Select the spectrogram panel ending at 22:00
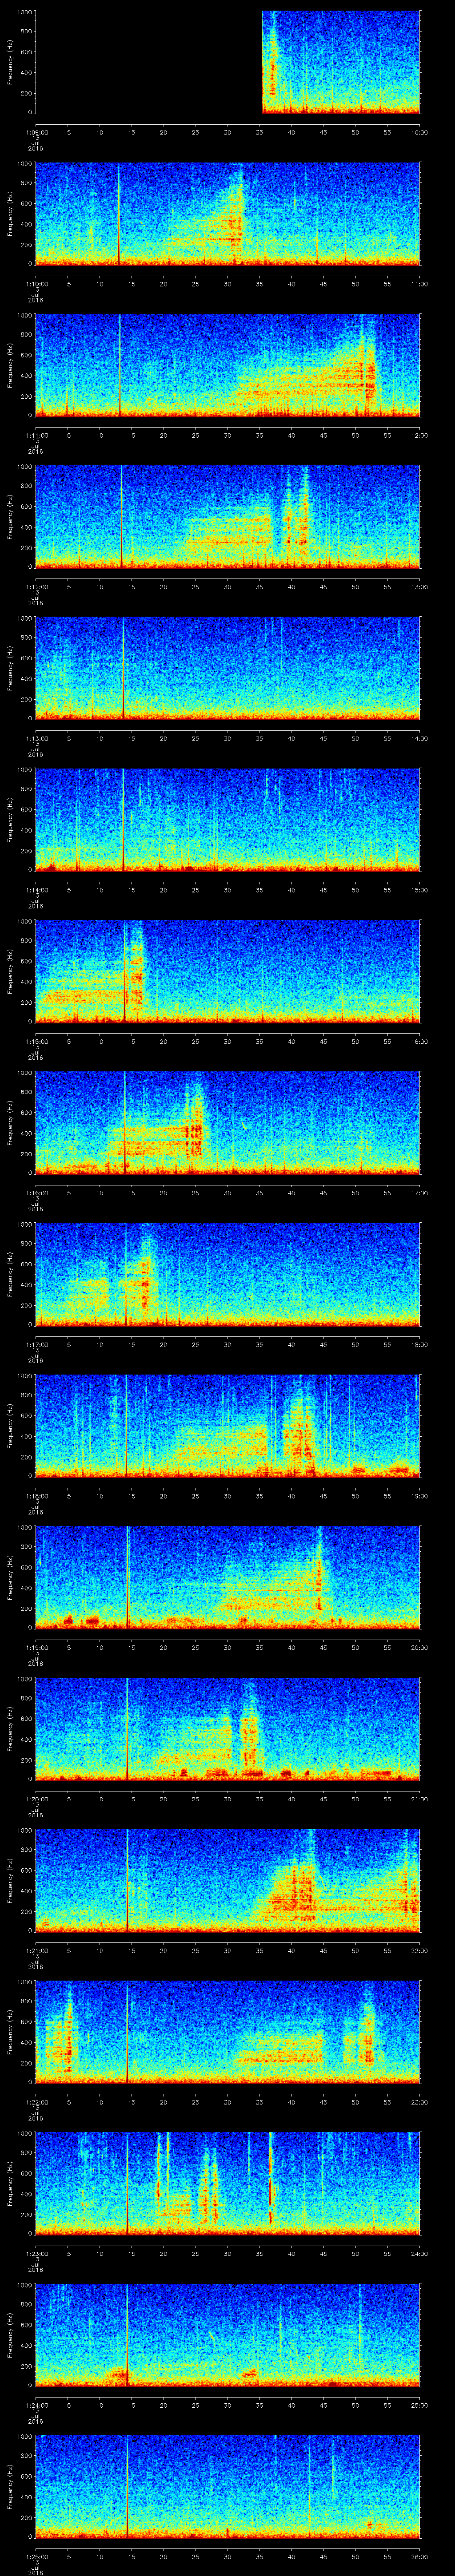The width and height of the screenshot is (455, 2576). (x=228, y=1880)
